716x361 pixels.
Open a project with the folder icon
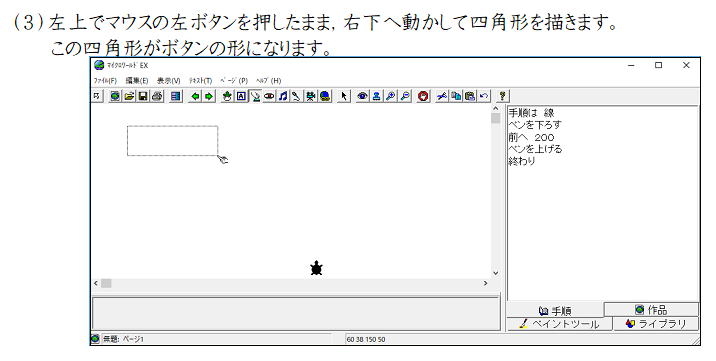[x=129, y=96]
